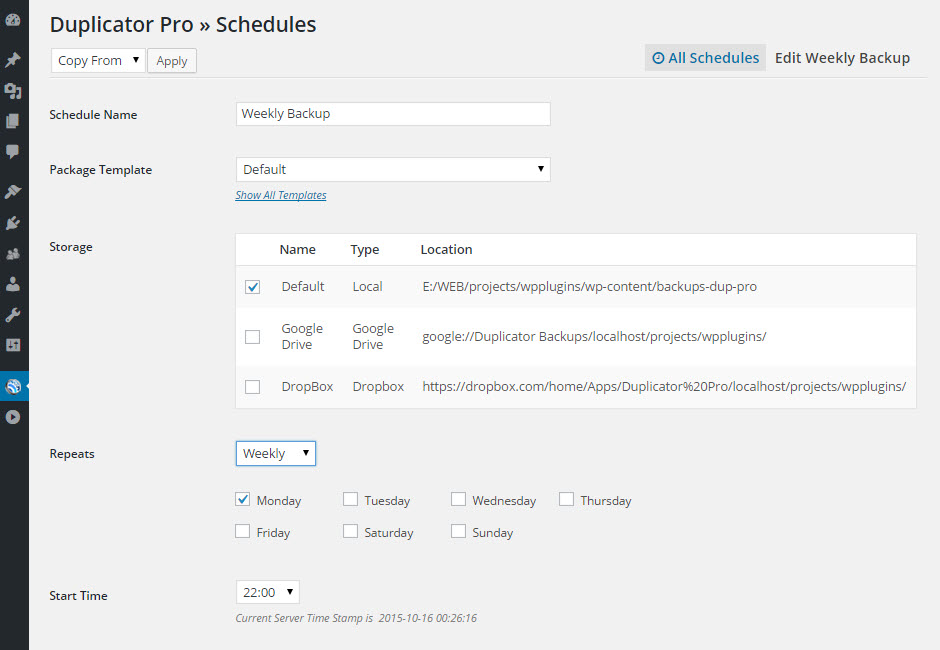Click the Location column header in Storage table
This screenshot has height=650, width=940.
446,249
